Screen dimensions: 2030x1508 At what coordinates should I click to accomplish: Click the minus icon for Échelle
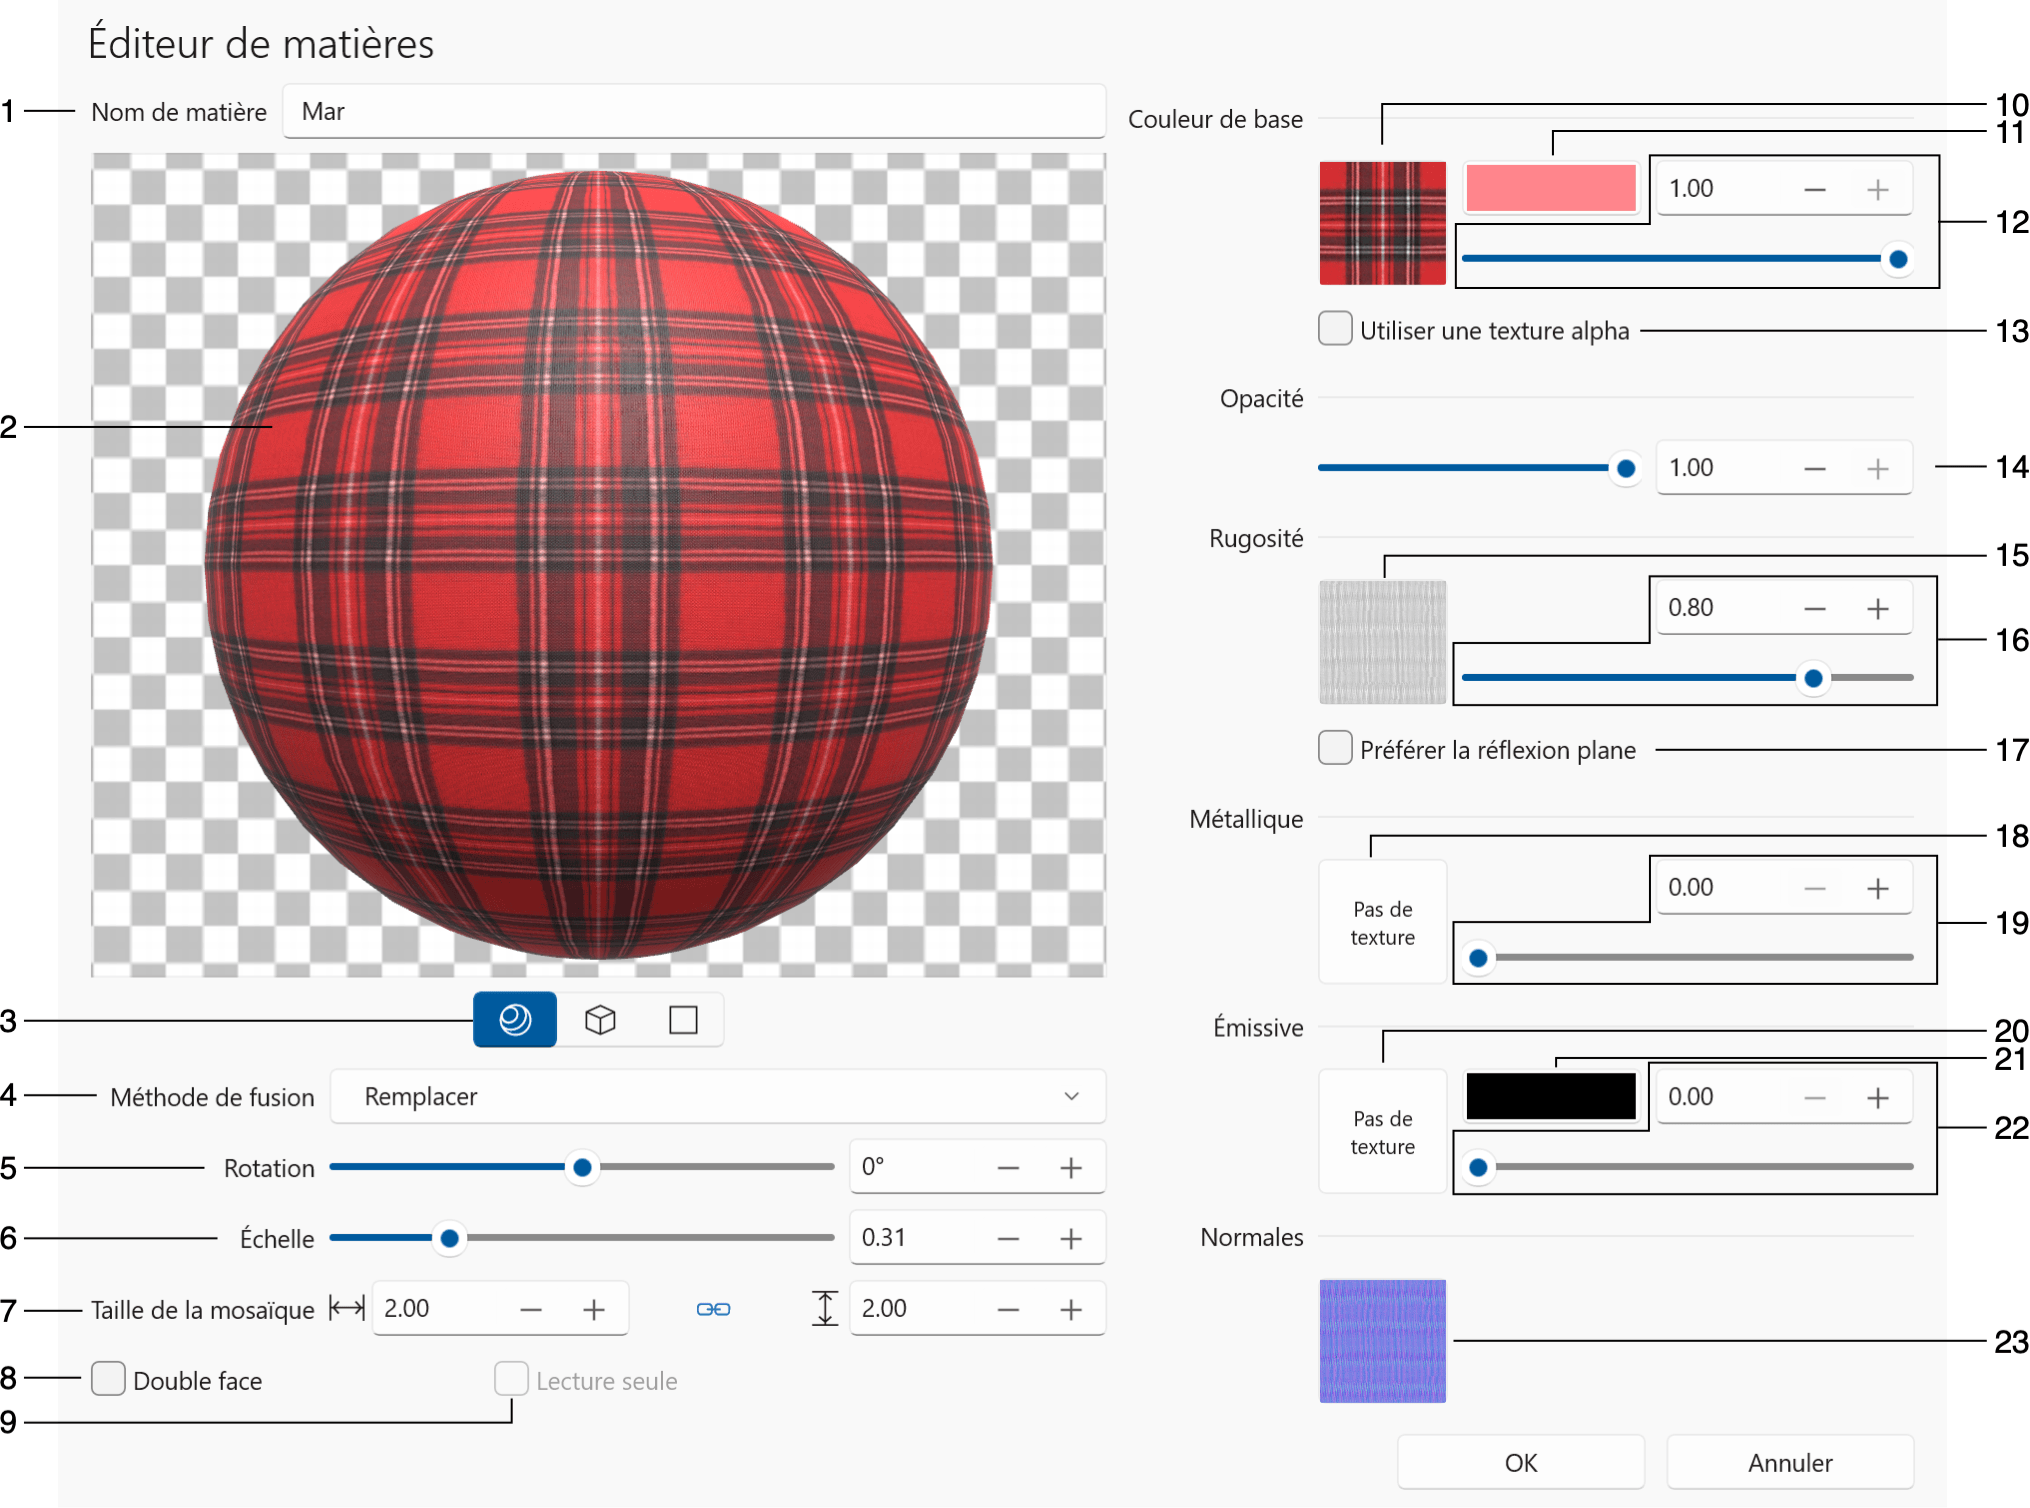click(1008, 1239)
